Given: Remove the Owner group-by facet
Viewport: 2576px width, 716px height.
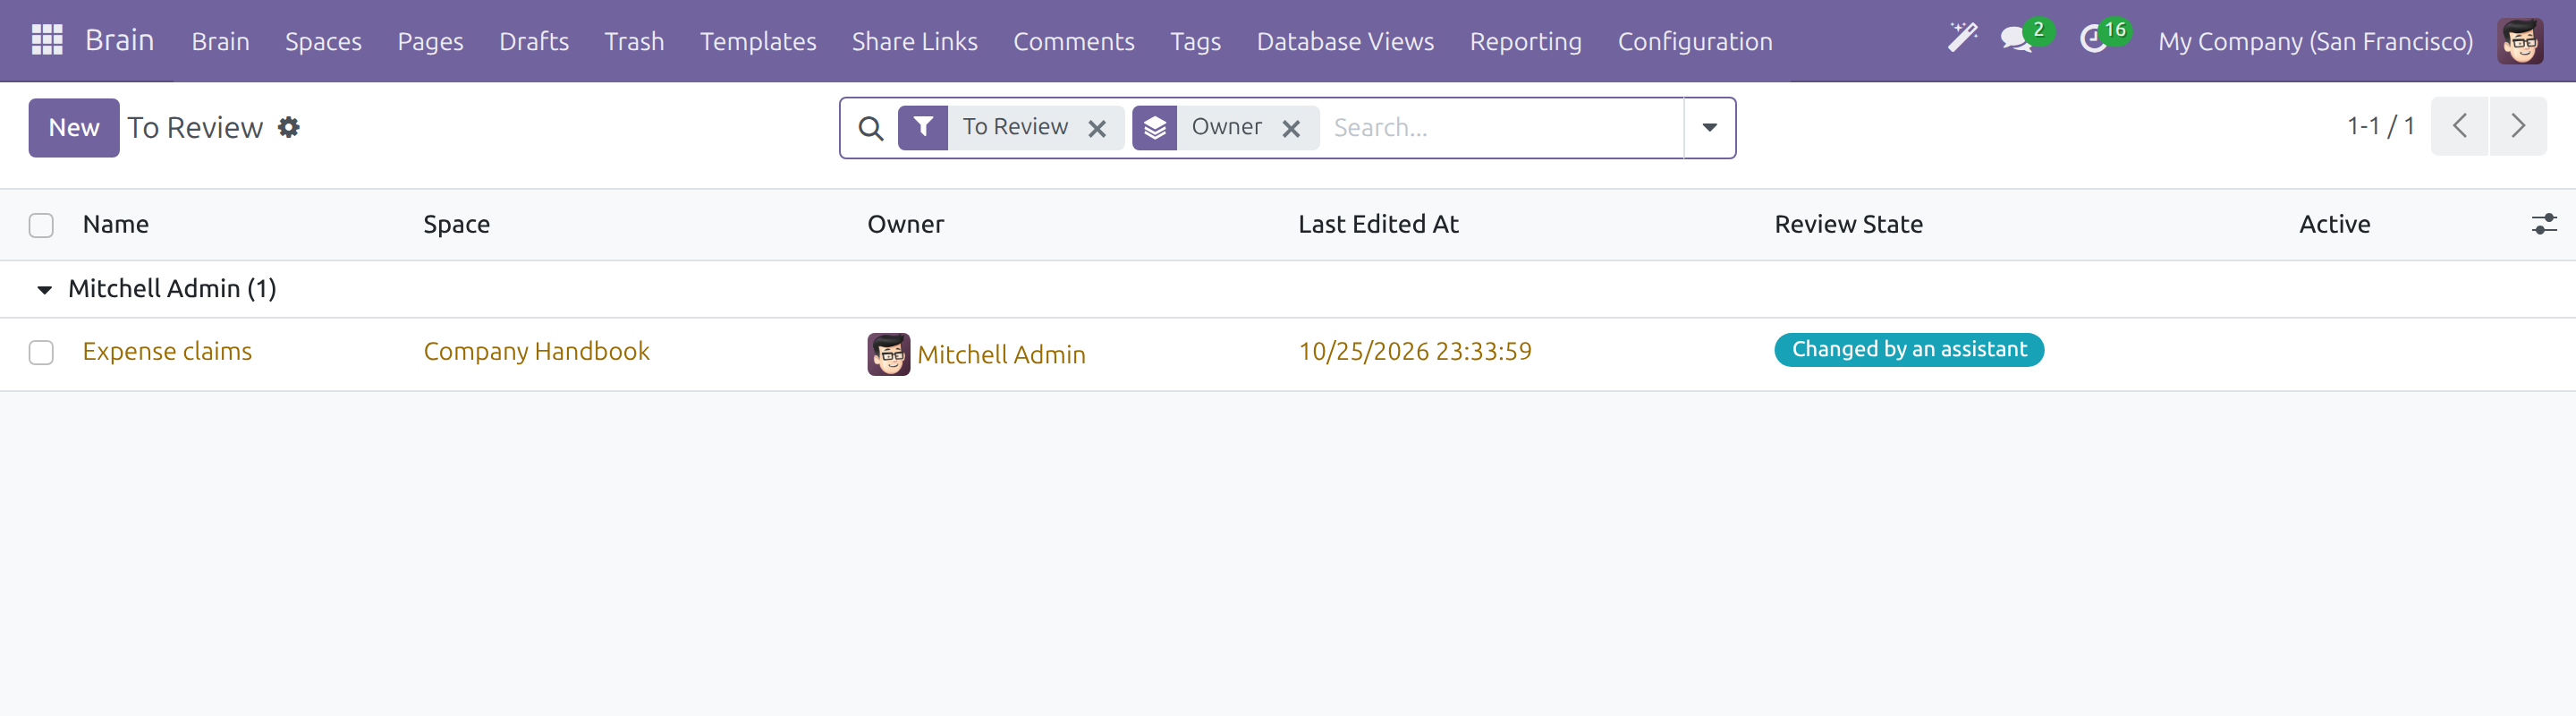Looking at the screenshot, I should (x=1291, y=128).
